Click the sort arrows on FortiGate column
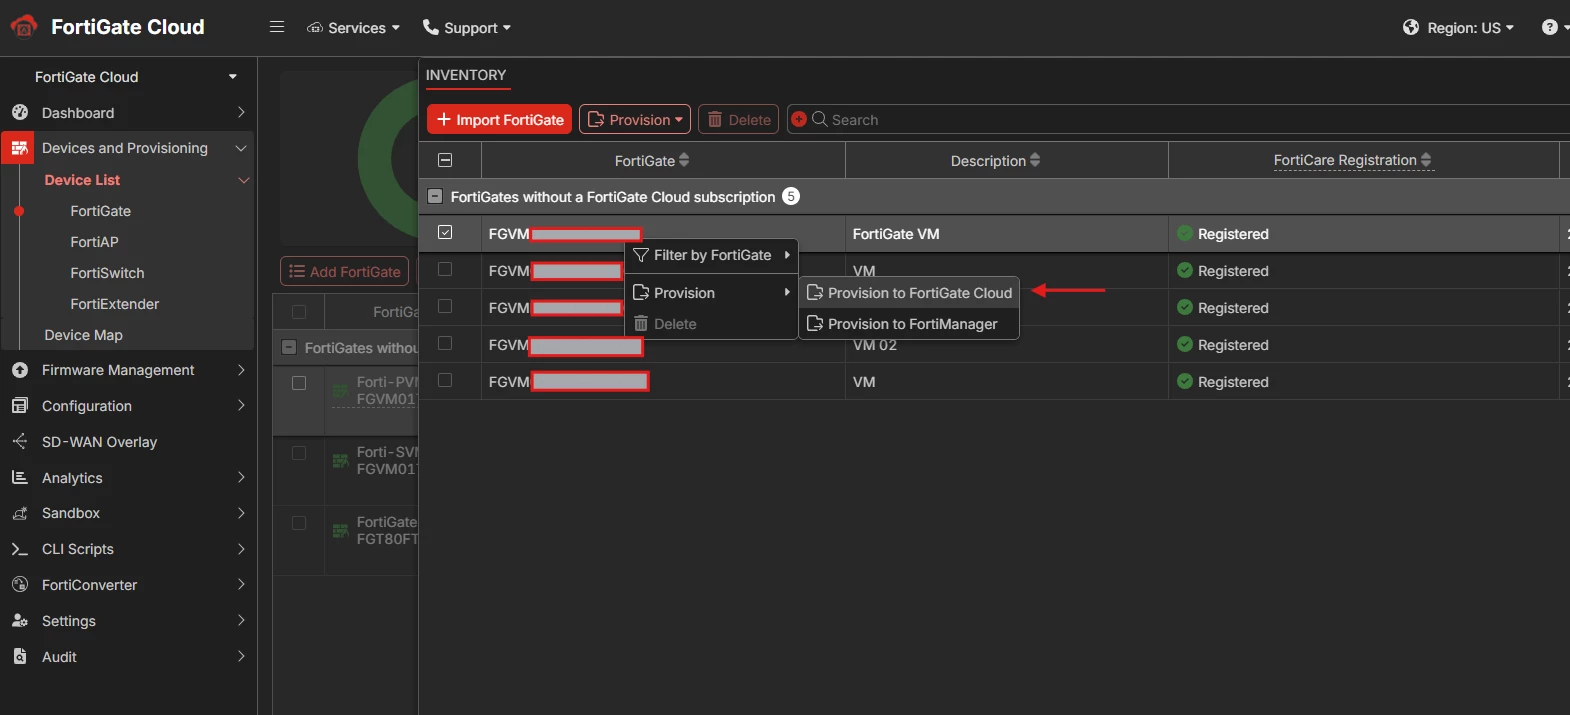The image size is (1570, 715). click(684, 160)
